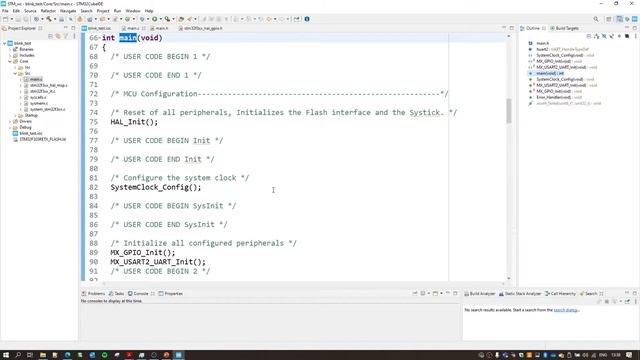The width and height of the screenshot is (640, 360).
Task: Click Collapse All in Project Explorer
Action: [51, 36]
